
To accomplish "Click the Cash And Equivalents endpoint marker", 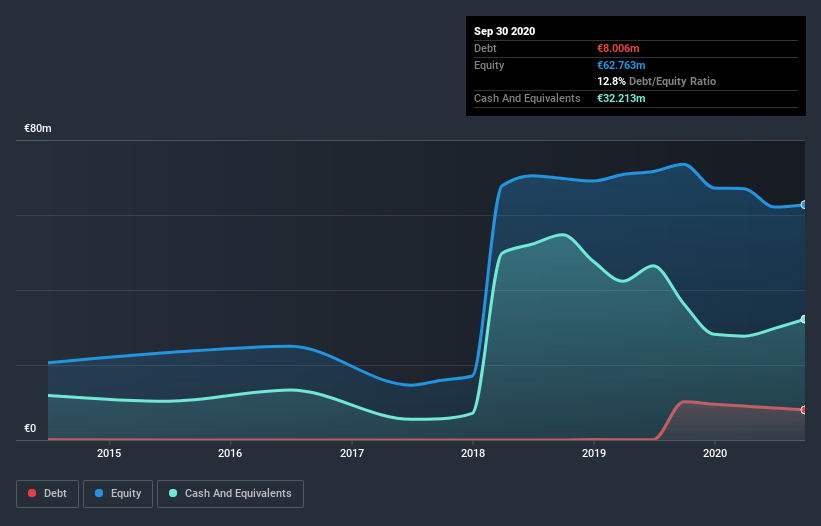I will coord(804,319).
